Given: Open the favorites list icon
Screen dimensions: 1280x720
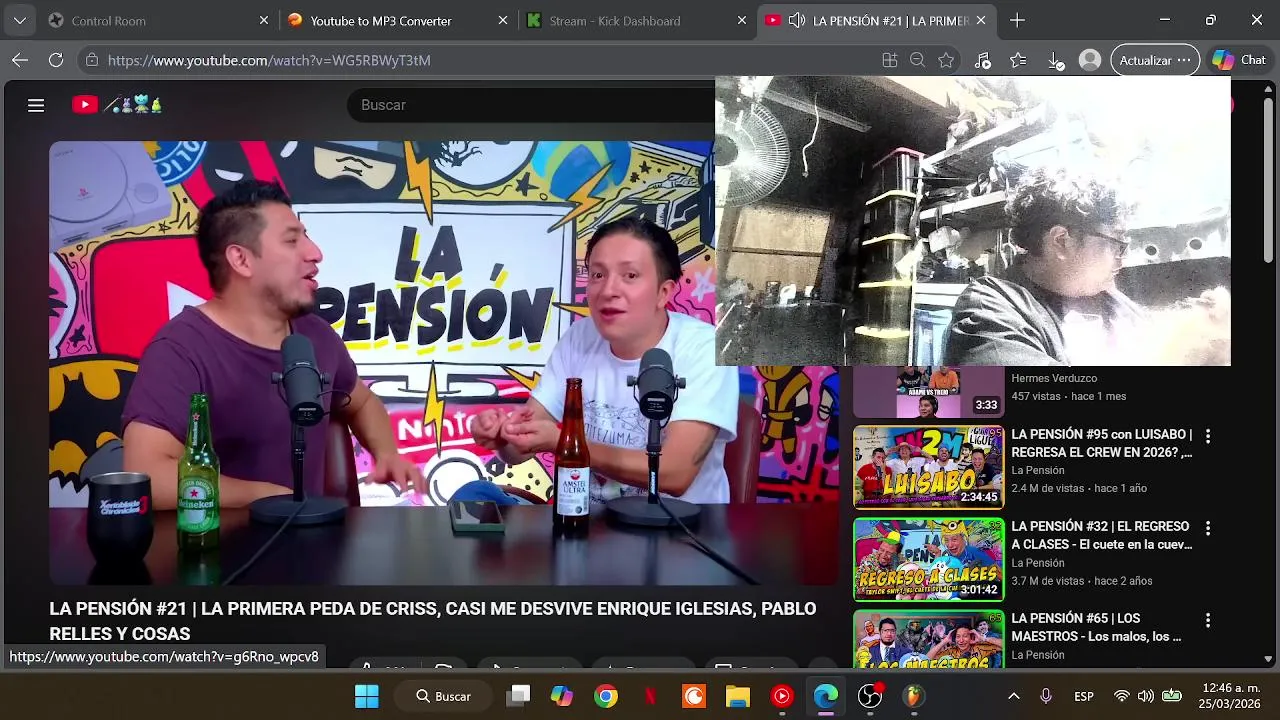Looking at the screenshot, I should tap(1018, 60).
